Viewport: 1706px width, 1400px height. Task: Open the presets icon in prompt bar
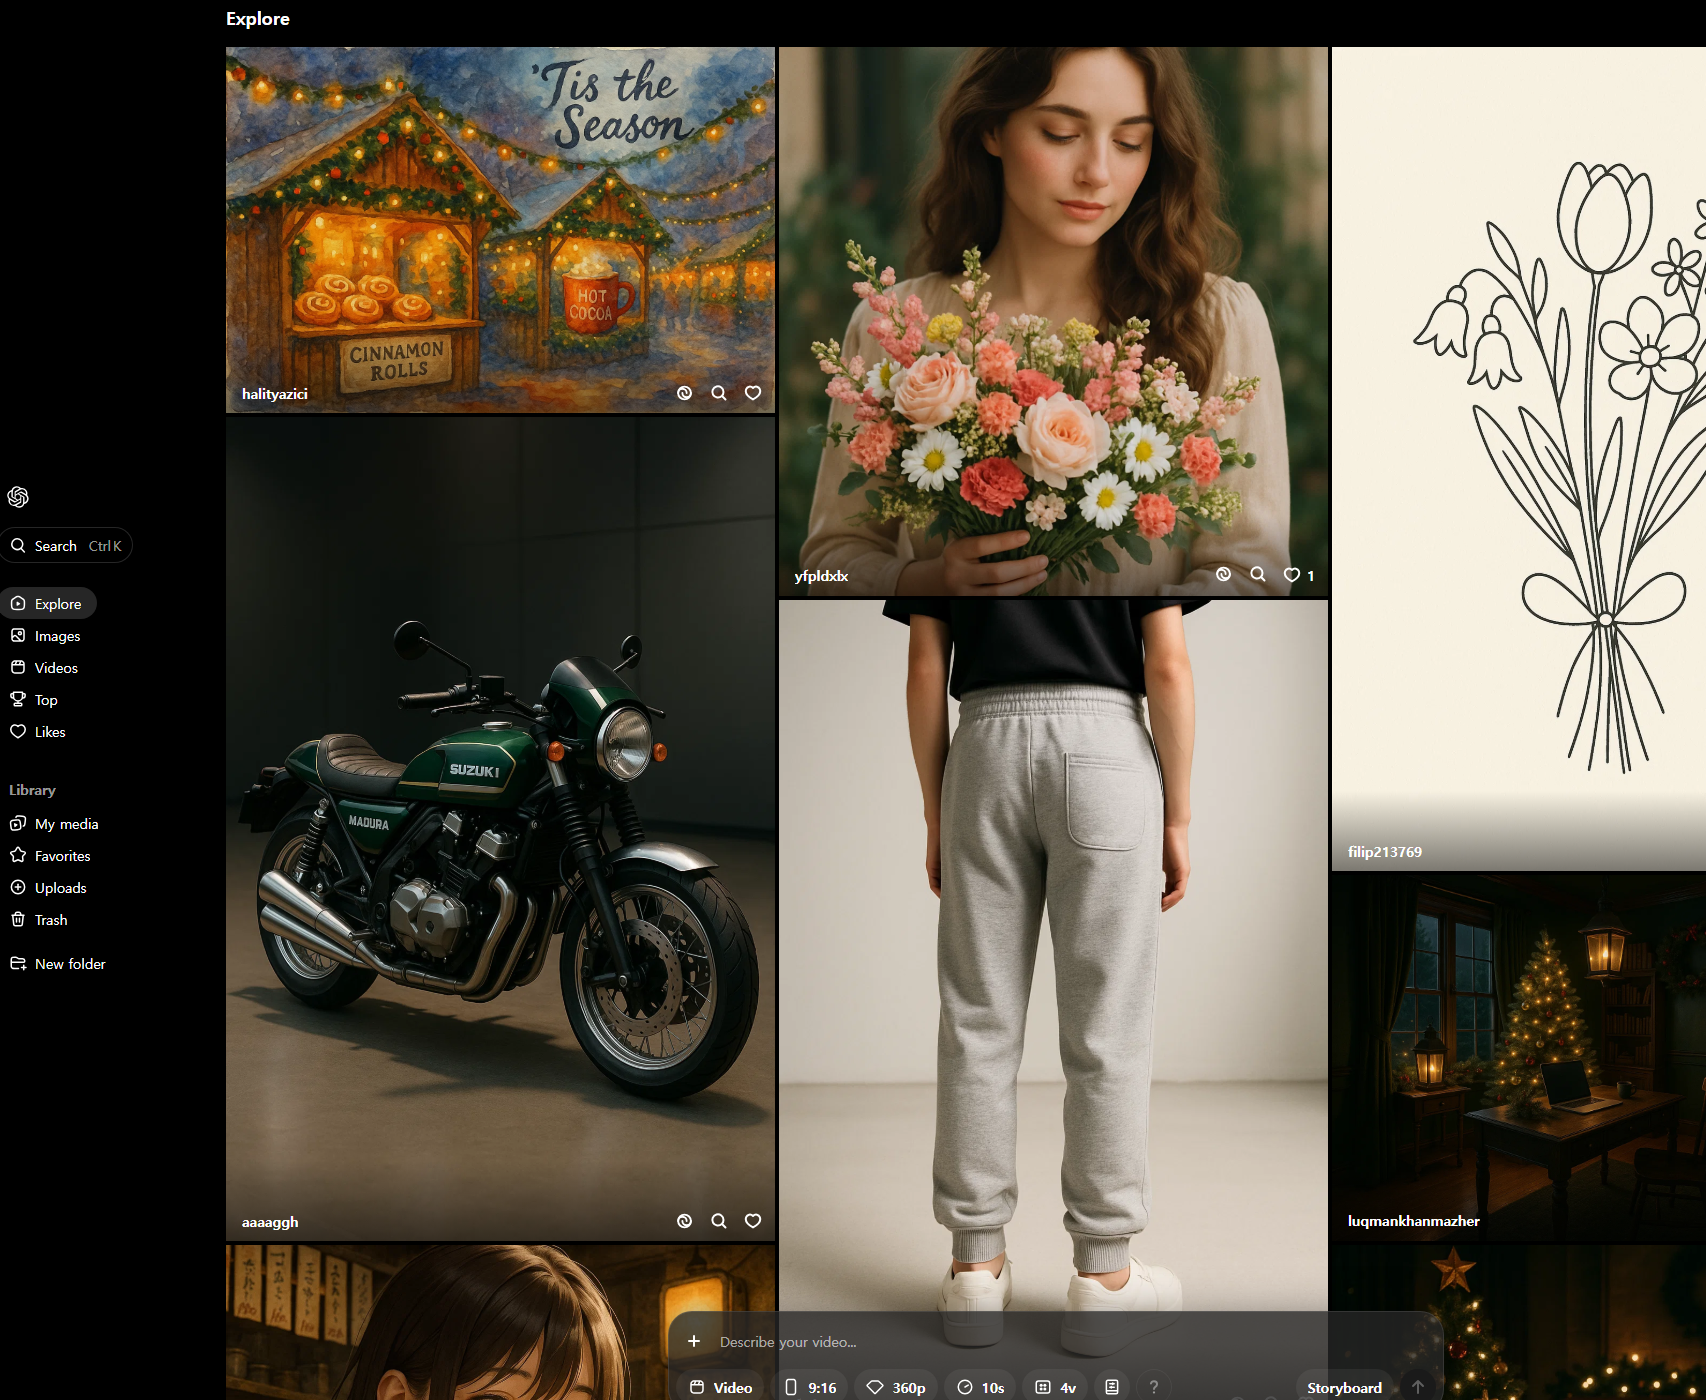1112,1387
